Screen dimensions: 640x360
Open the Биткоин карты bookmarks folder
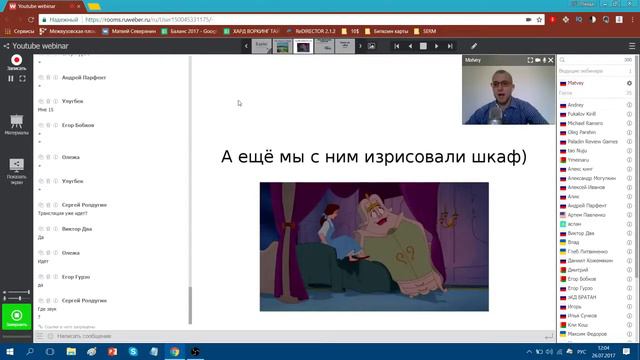(x=387, y=31)
